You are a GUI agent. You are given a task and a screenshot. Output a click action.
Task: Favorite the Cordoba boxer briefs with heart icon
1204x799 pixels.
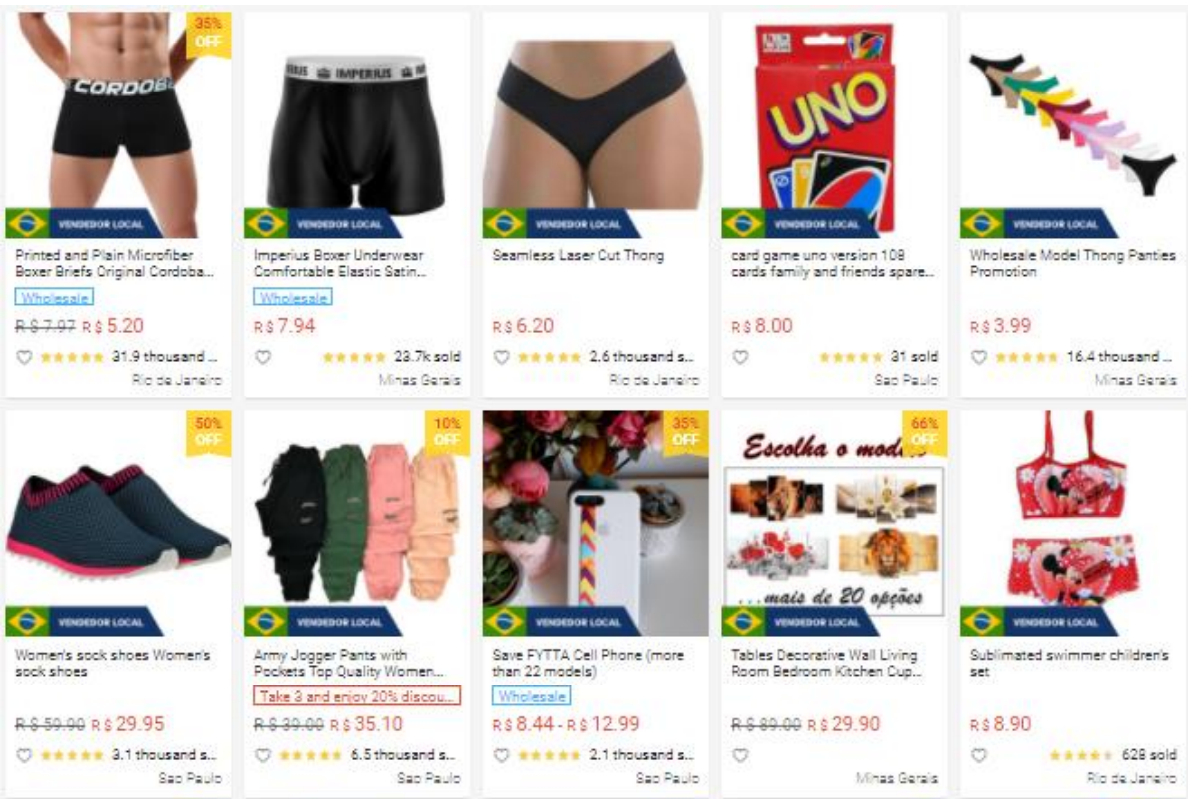point(25,357)
